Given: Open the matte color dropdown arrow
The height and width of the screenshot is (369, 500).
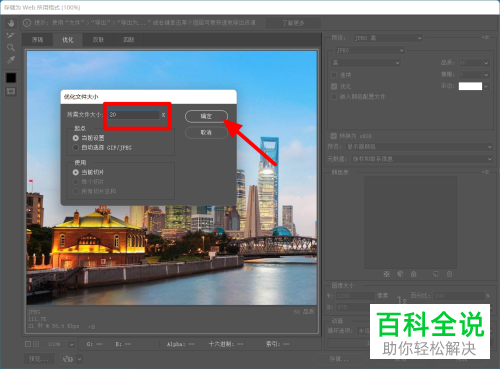Looking at the screenshot, I should [x=486, y=86].
